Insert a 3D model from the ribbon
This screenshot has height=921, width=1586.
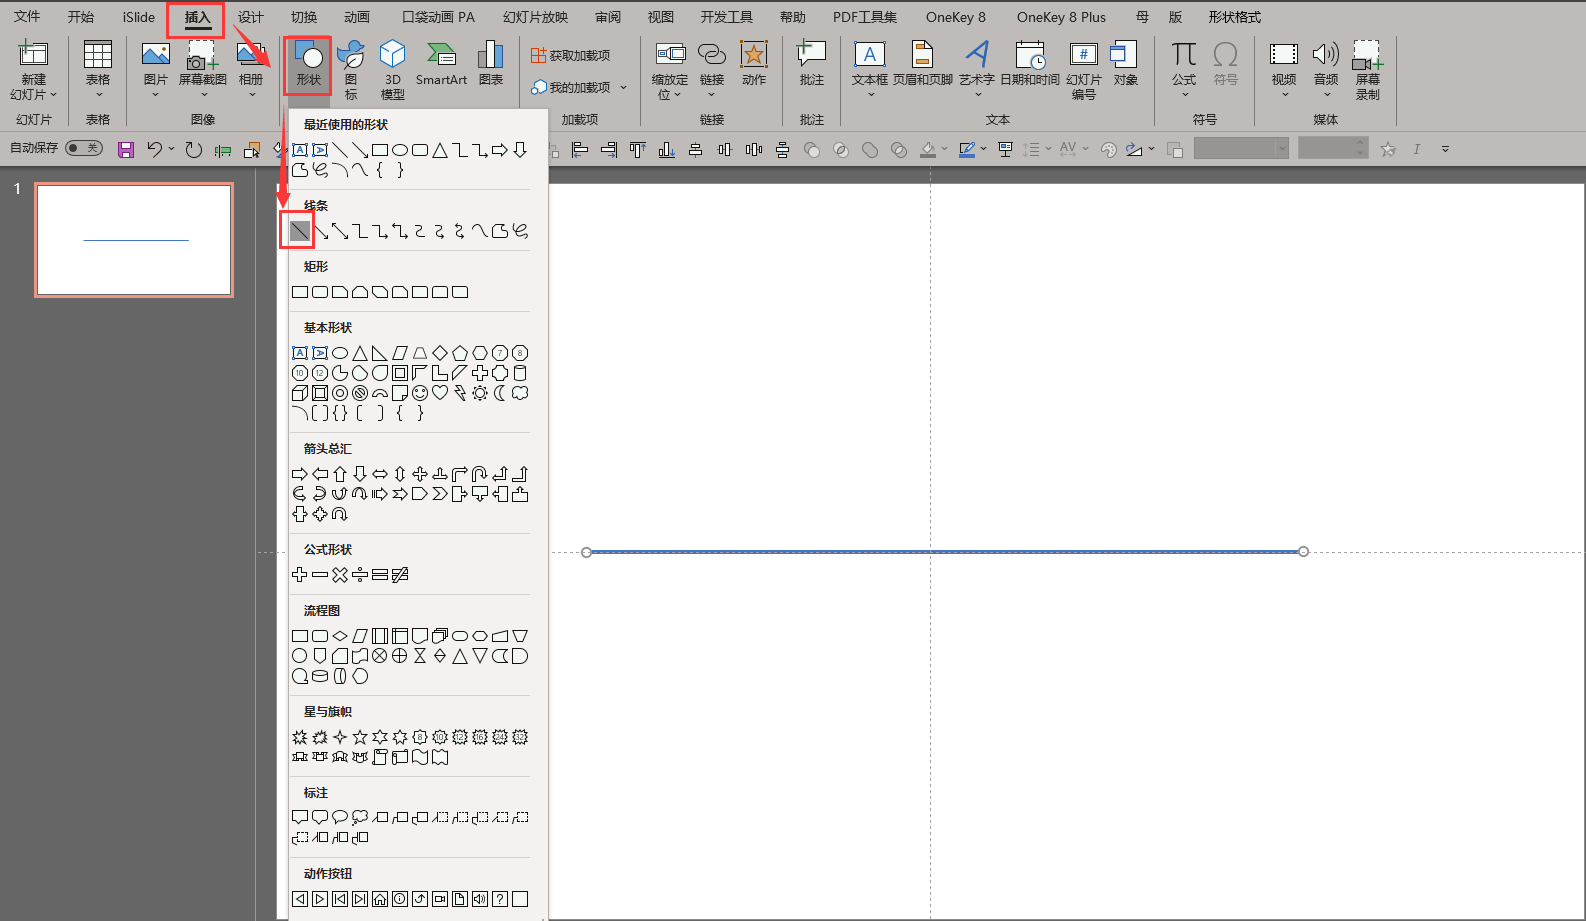point(393,70)
